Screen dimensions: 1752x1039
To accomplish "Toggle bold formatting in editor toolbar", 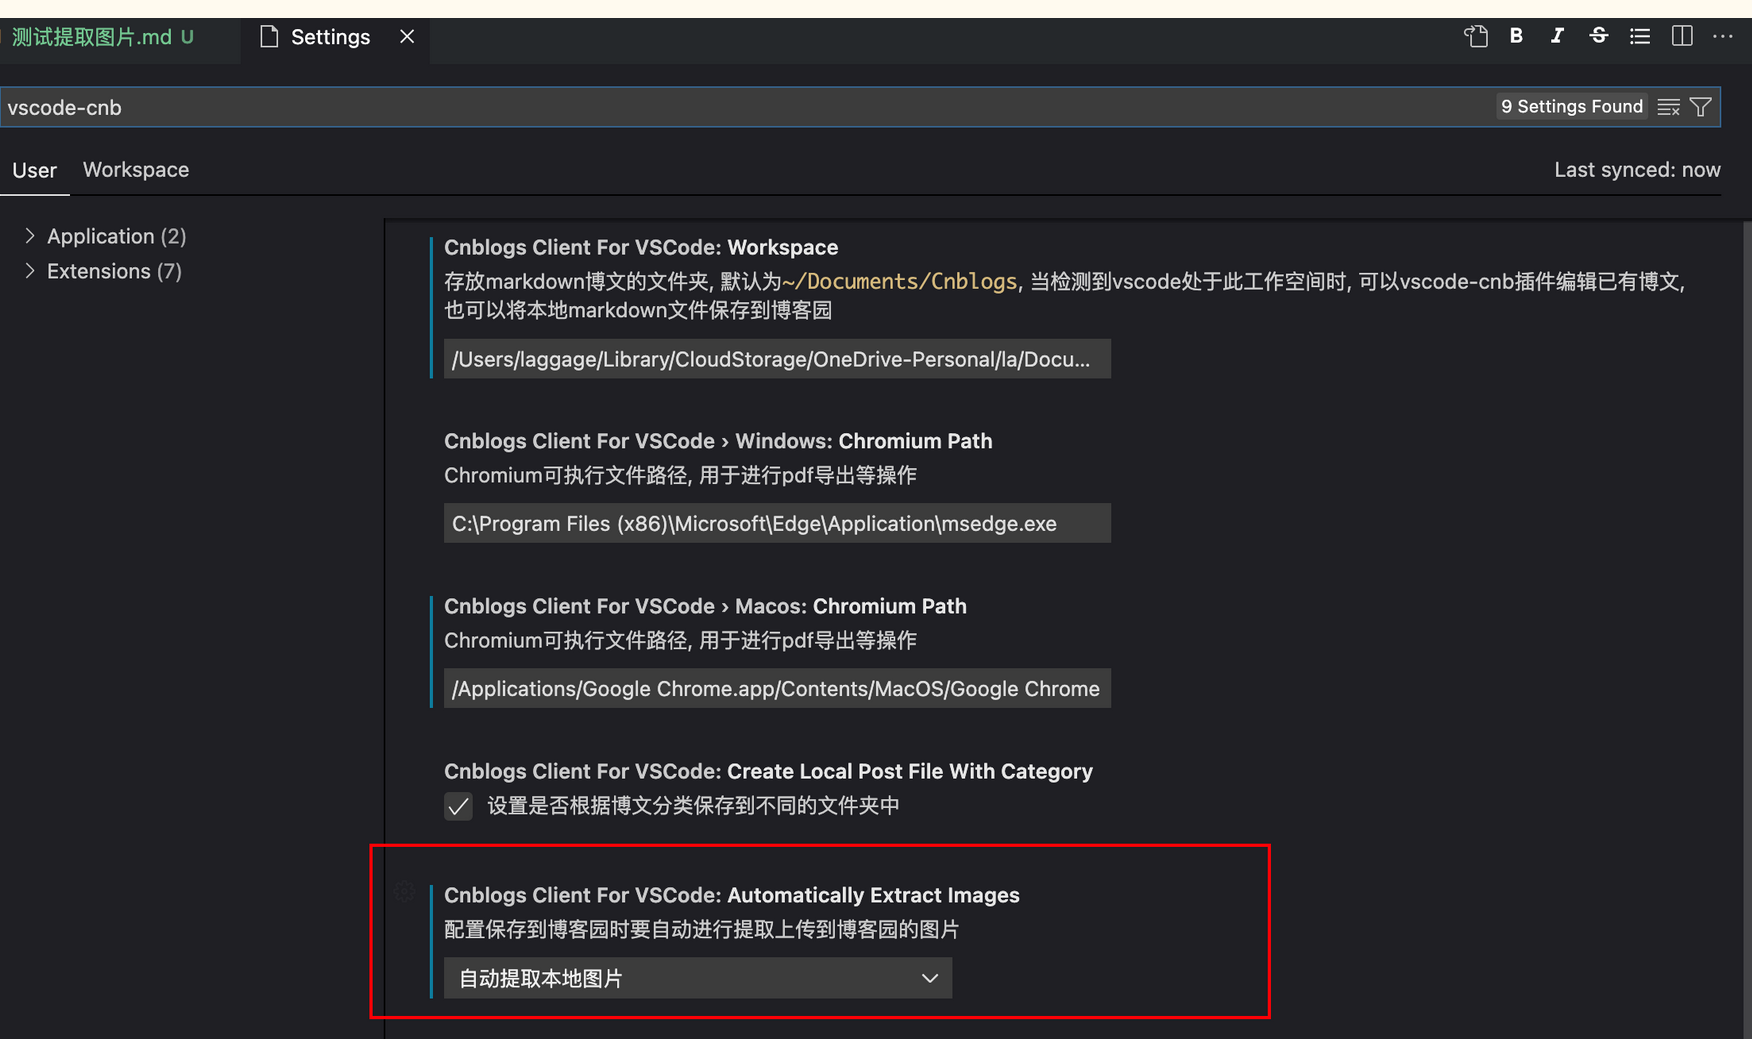I will click(x=1516, y=36).
